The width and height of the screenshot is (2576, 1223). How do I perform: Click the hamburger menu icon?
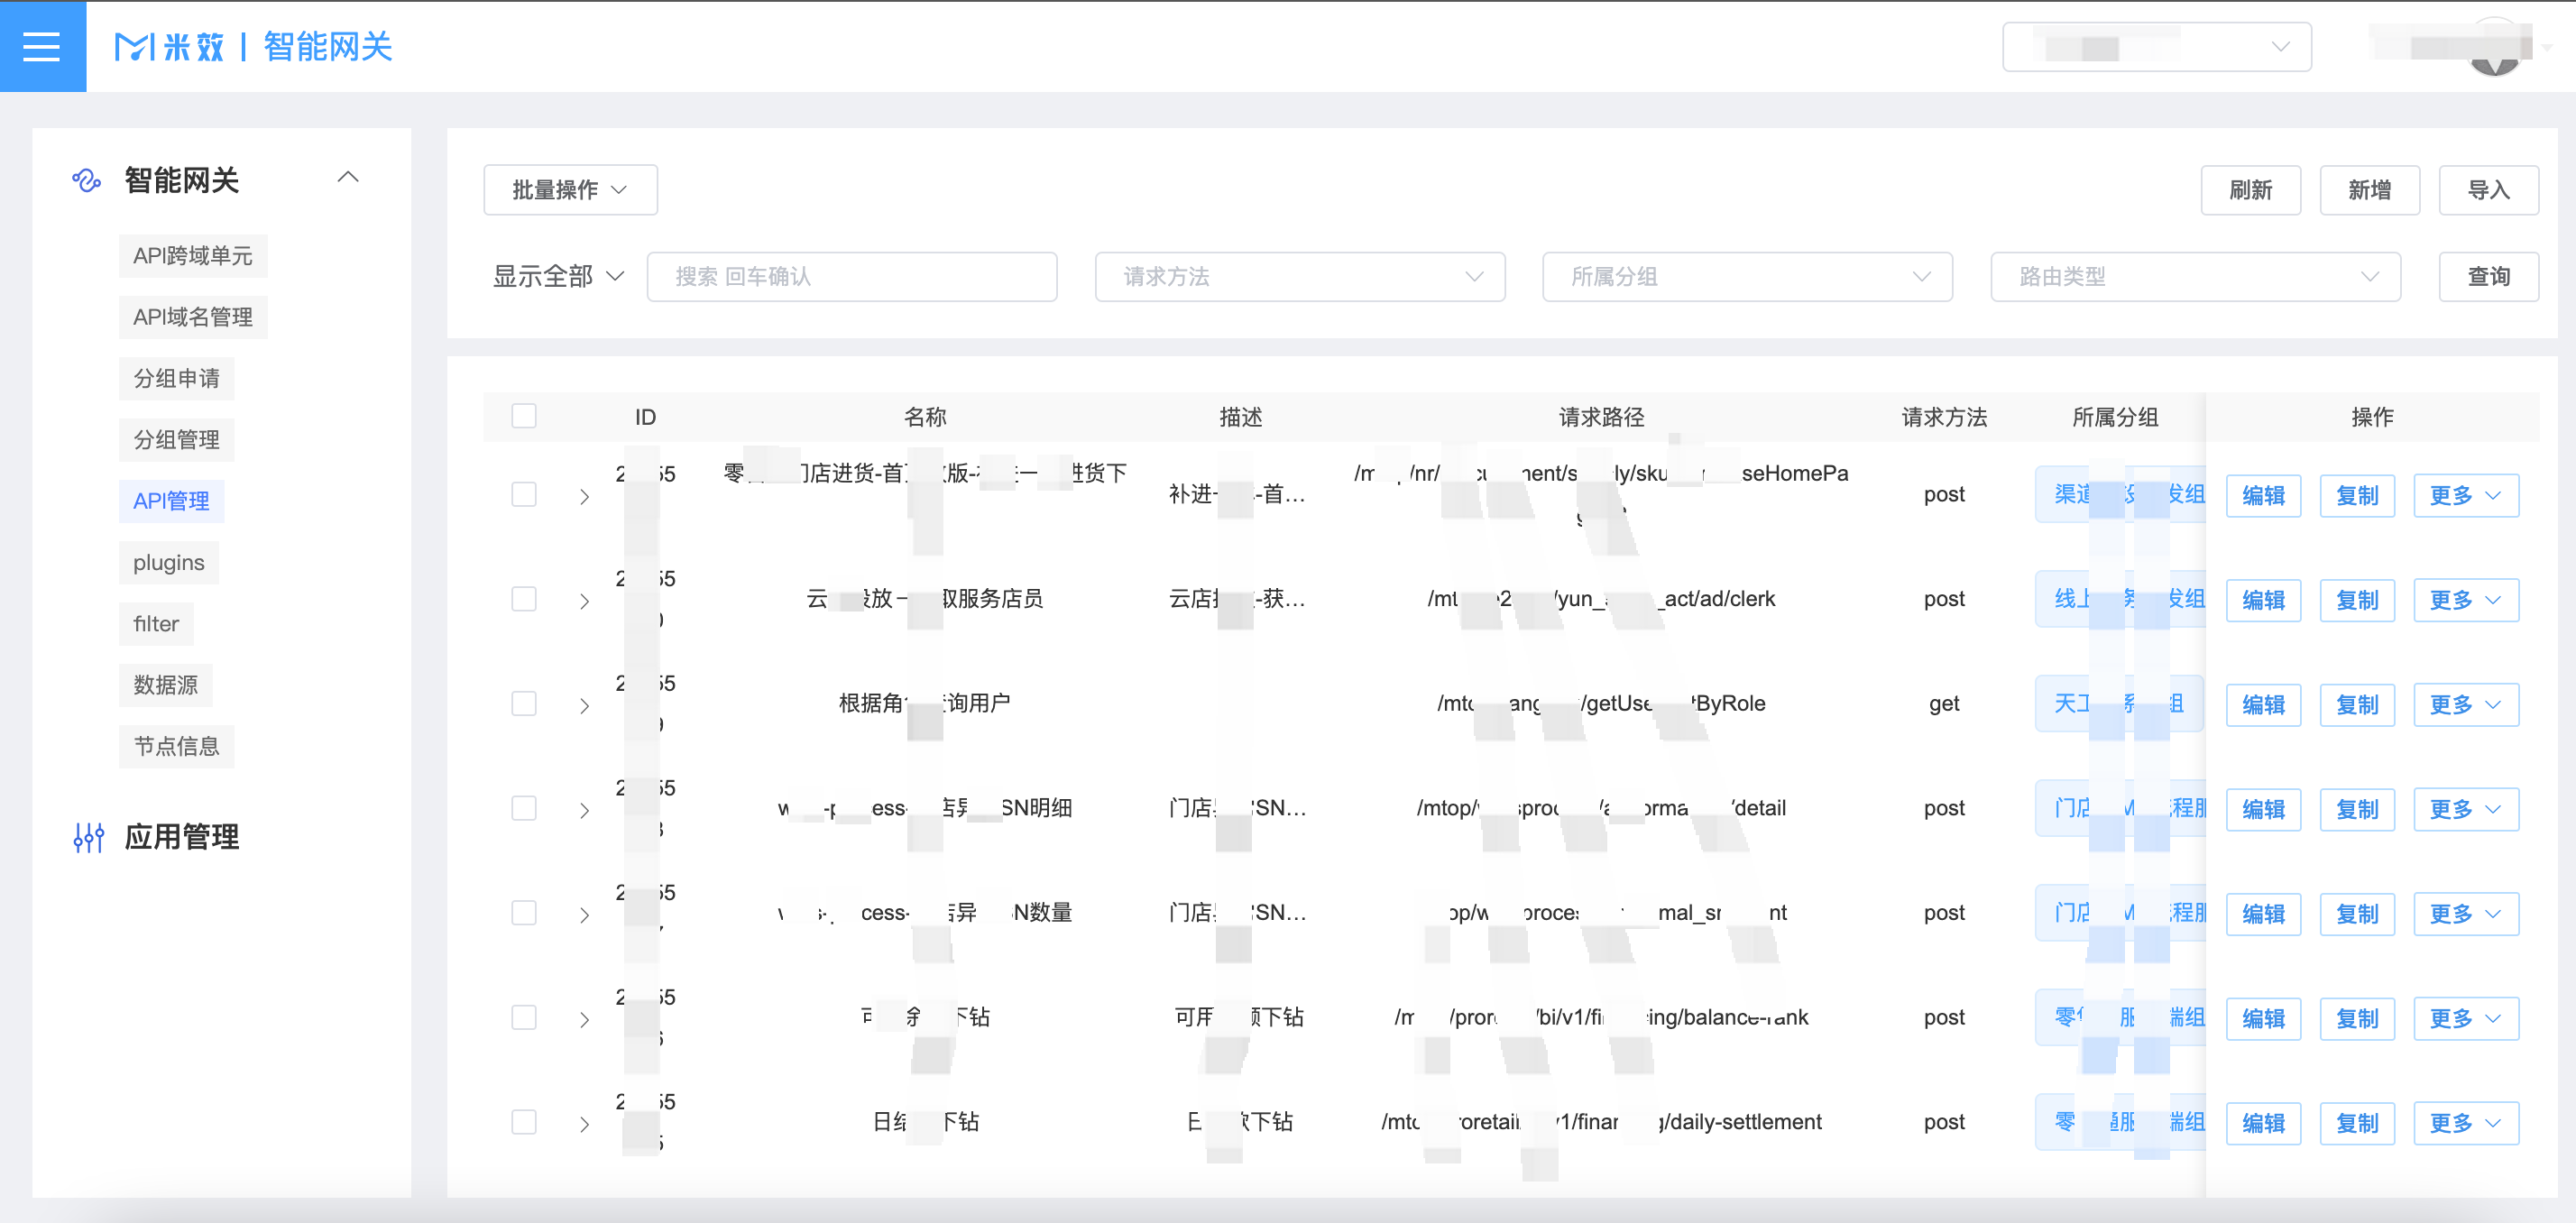(x=42, y=46)
